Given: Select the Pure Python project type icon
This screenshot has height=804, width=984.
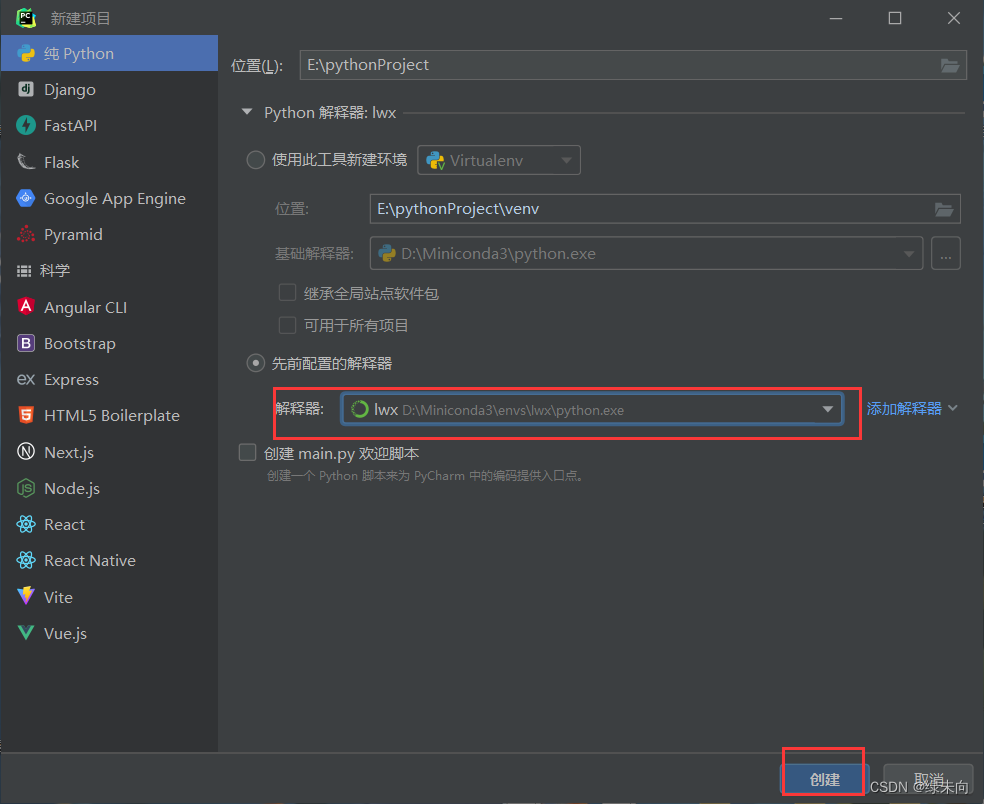Looking at the screenshot, I should coord(26,53).
